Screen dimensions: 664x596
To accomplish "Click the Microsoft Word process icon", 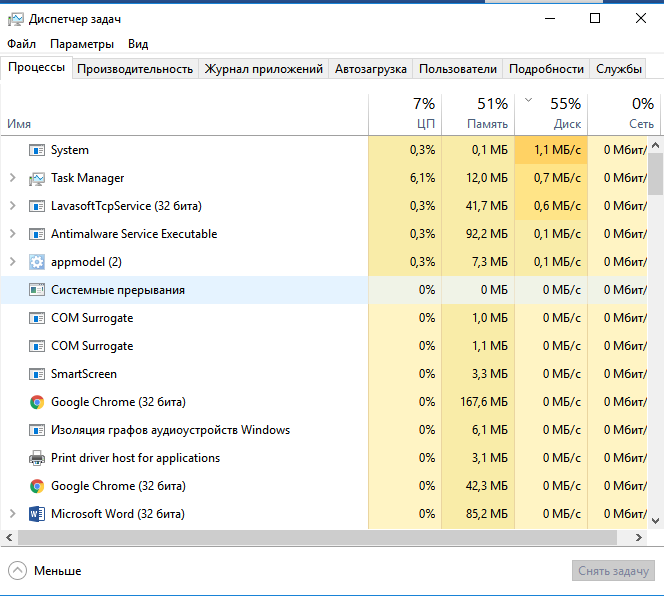I will coord(37,514).
